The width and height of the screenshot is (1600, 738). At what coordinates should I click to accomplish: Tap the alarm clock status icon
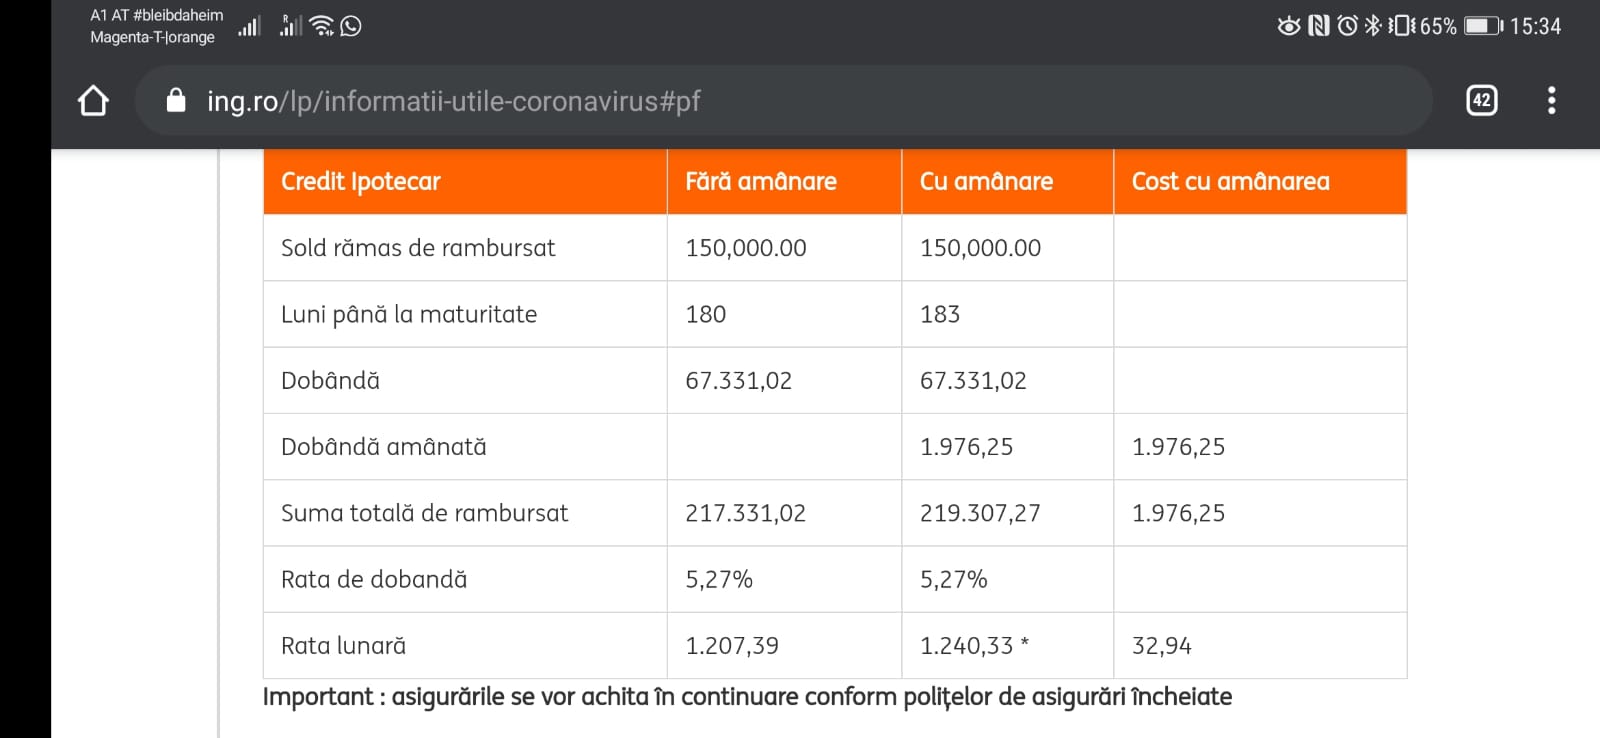point(1347,26)
